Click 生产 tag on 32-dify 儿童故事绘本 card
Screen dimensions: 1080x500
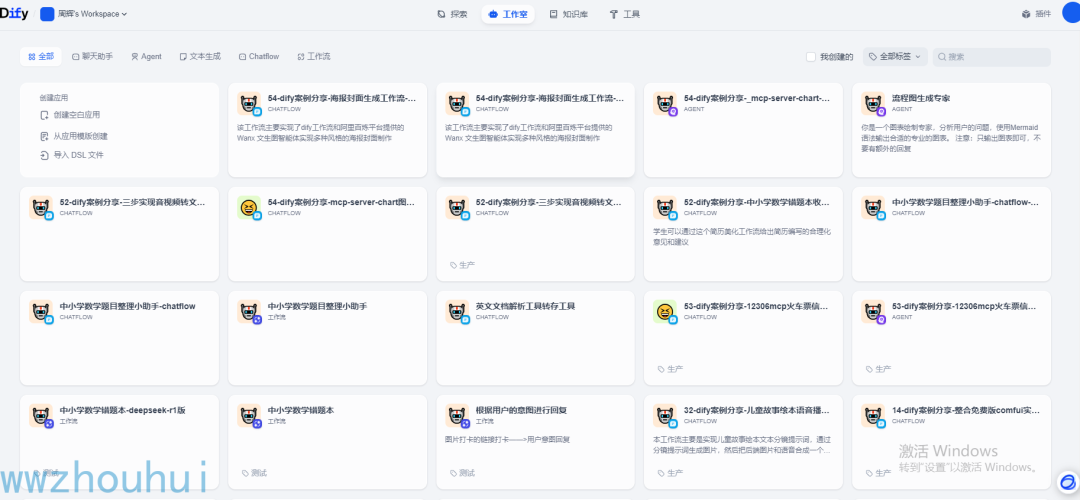coord(670,473)
